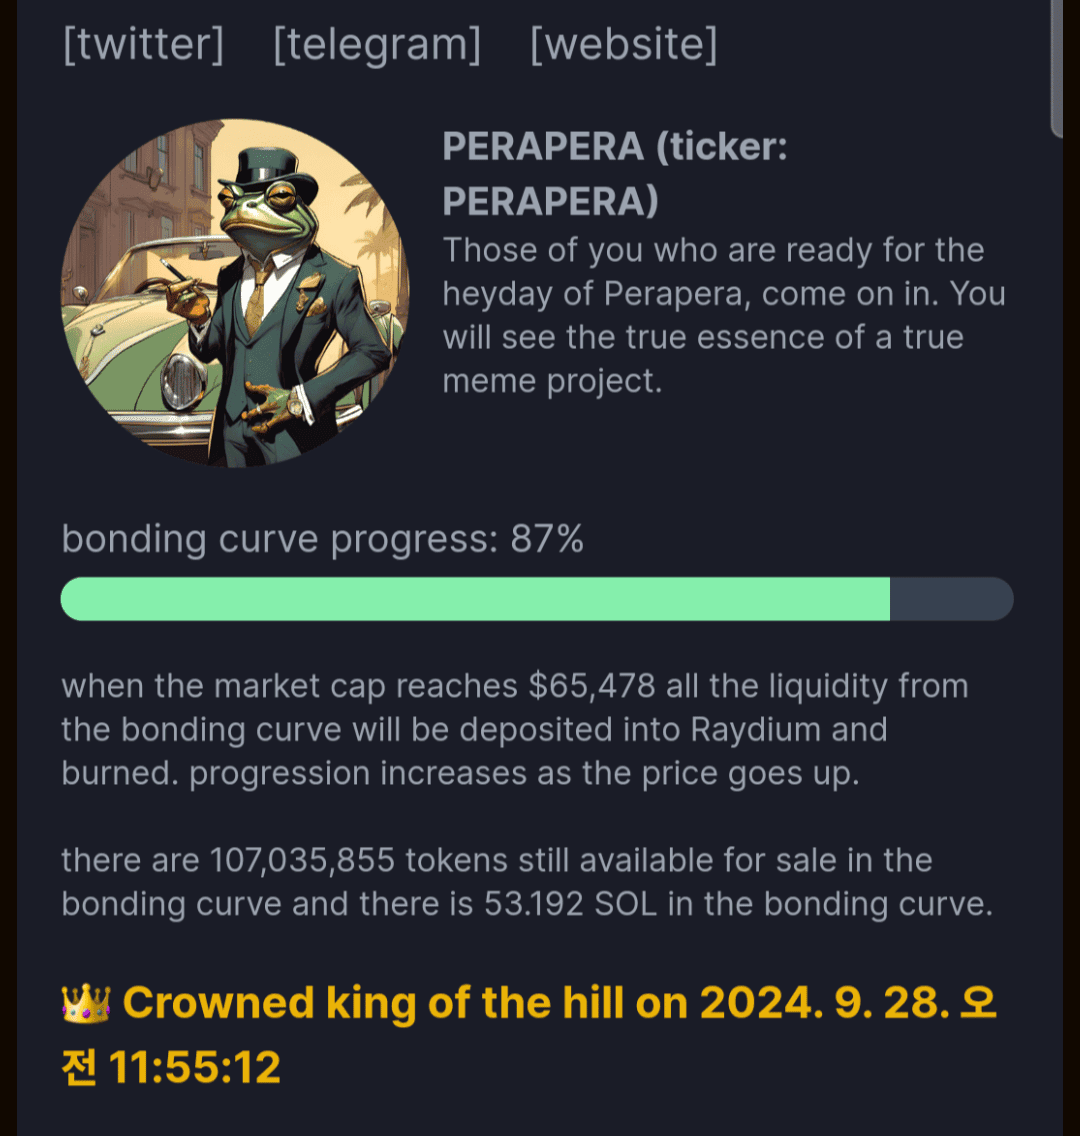
Task: Select the PERAPERA ticker title heading
Action: [615, 174]
